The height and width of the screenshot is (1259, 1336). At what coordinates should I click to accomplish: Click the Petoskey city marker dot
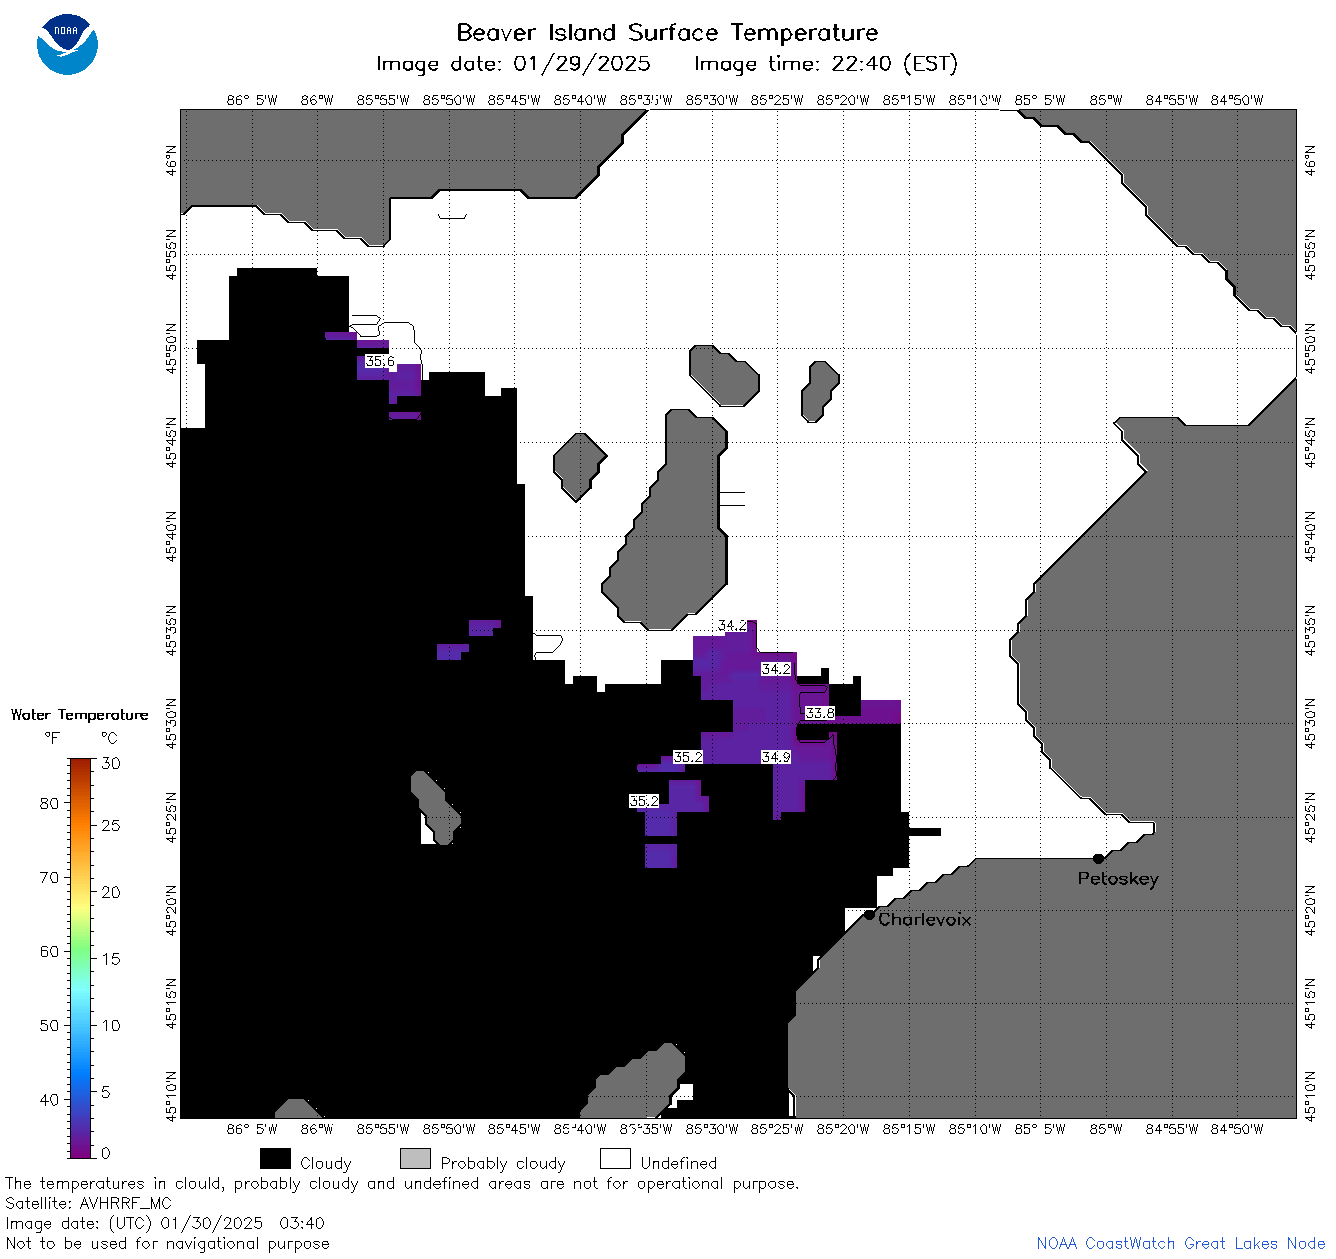(x=1098, y=858)
